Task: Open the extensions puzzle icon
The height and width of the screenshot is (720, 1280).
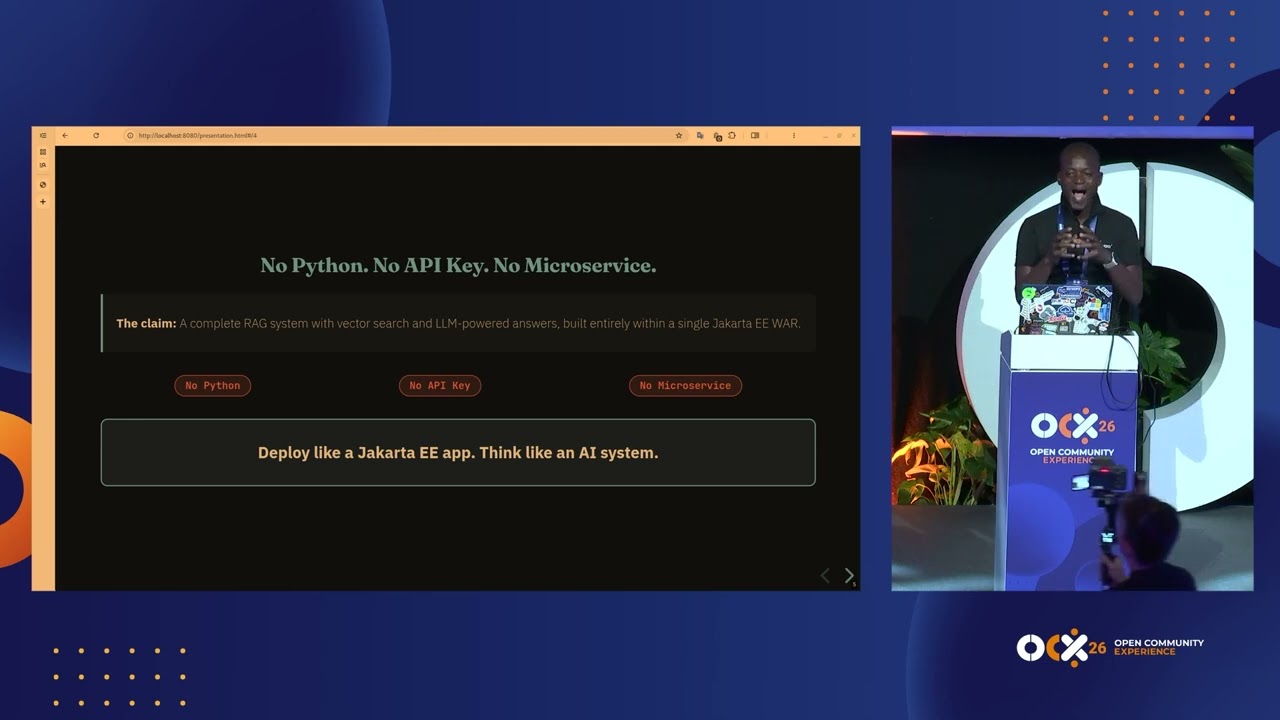Action: click(732, 135)
